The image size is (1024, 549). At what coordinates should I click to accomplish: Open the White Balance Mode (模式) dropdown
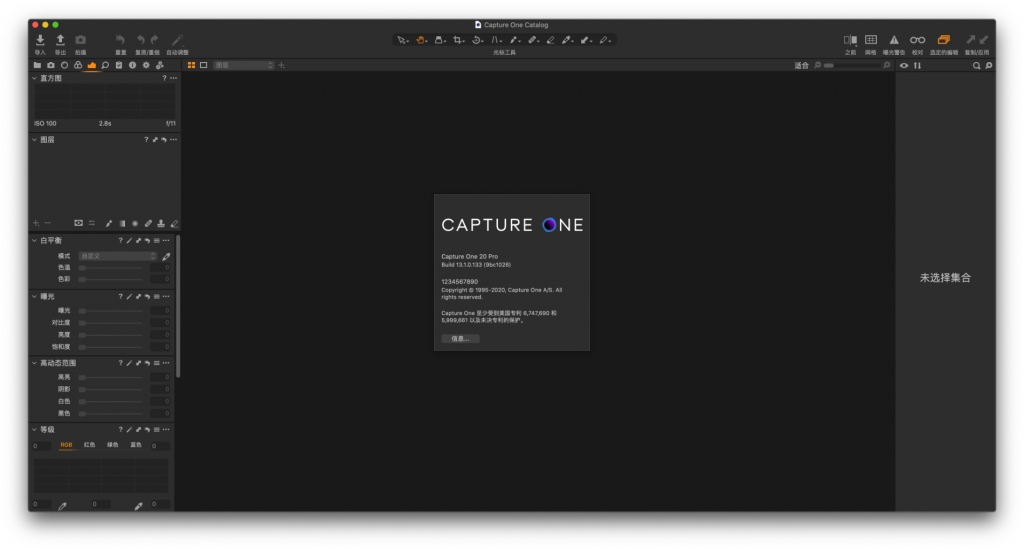(x=118, y=256)
